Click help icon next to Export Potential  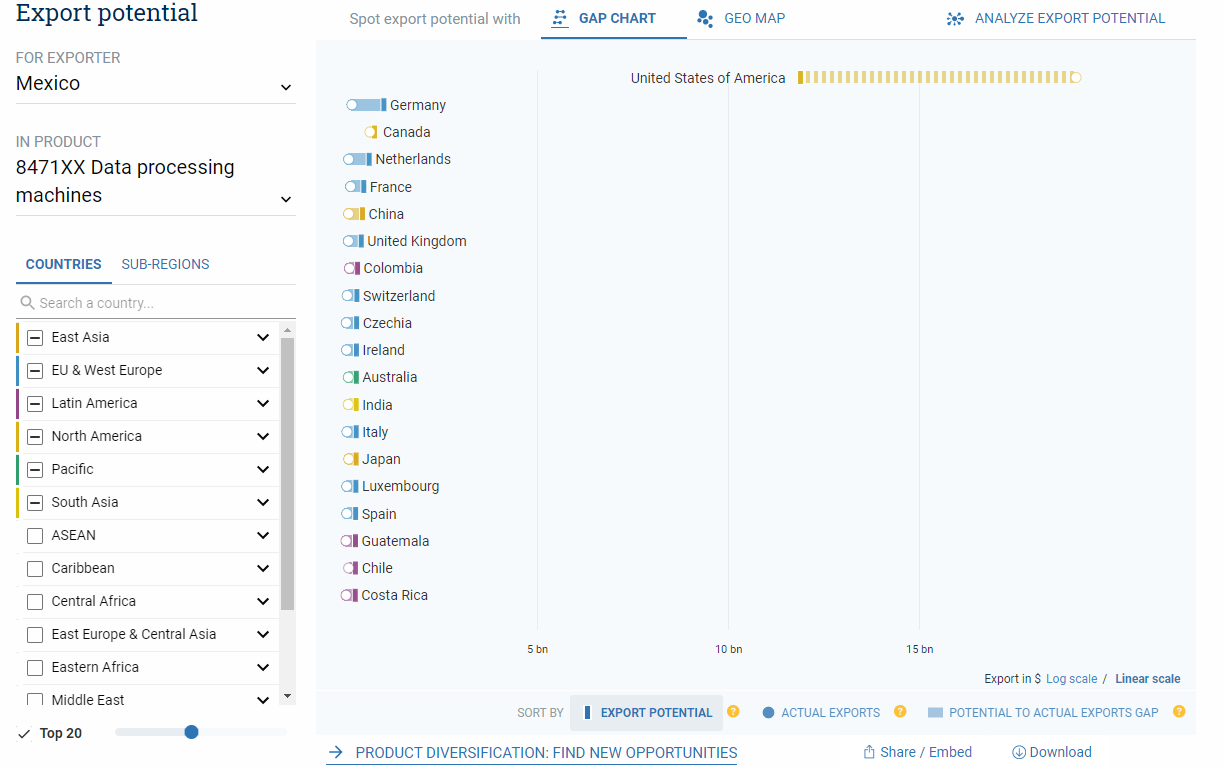(x=733, y=712)
